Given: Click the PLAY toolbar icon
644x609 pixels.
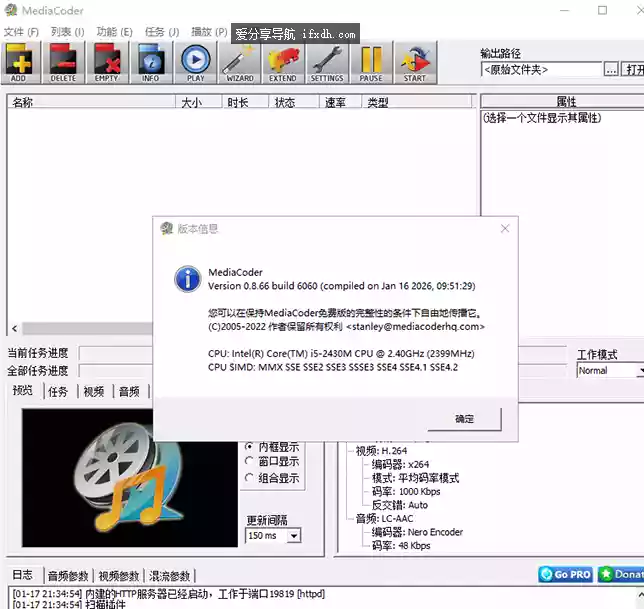Looking at the screenshot, I should [x=196, y=62].
